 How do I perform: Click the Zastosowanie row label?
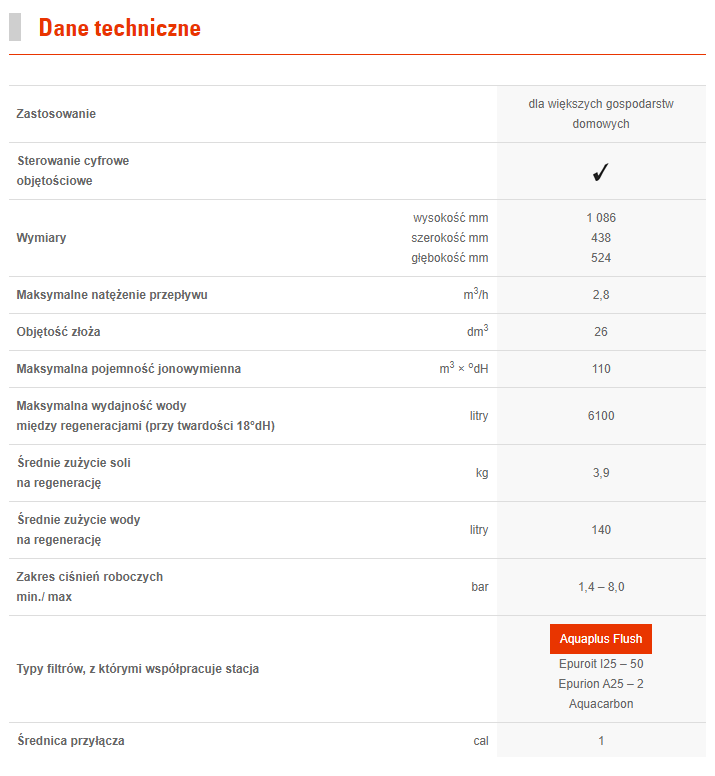[x=56, y=114]
